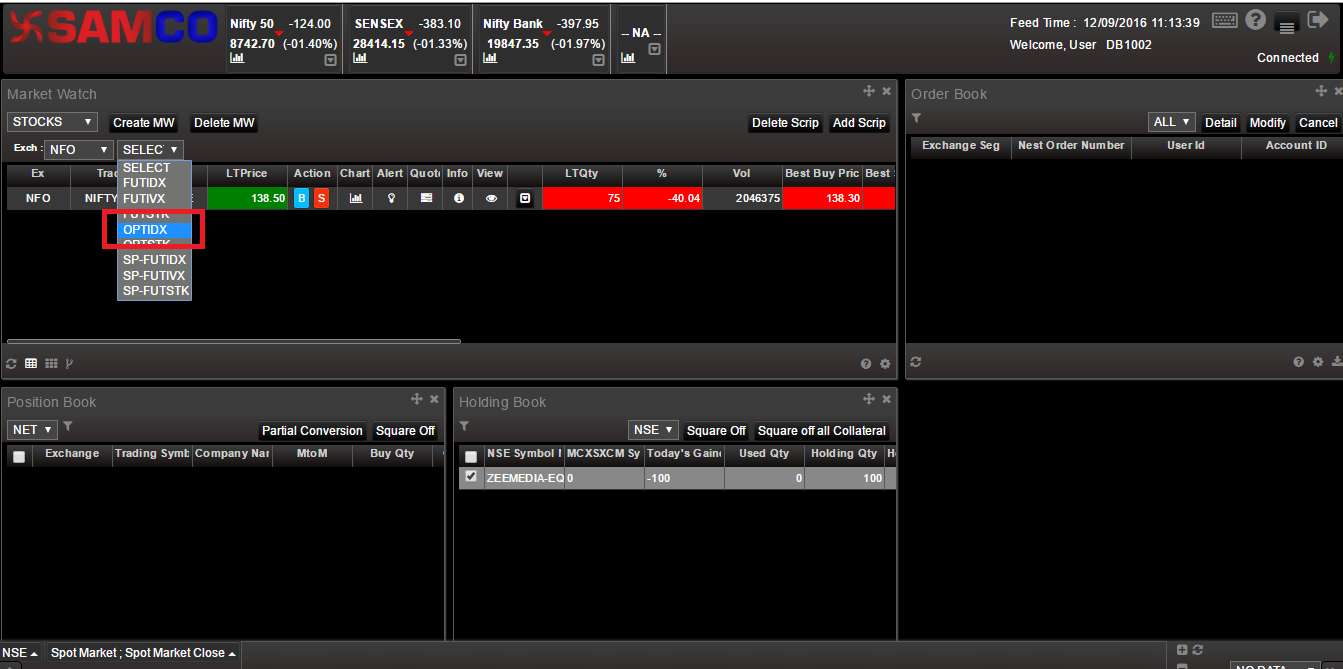Open the NSE selector in the bottom bar
The width and height of the screenshot is (1343, 669).
[x=20, y=653]
